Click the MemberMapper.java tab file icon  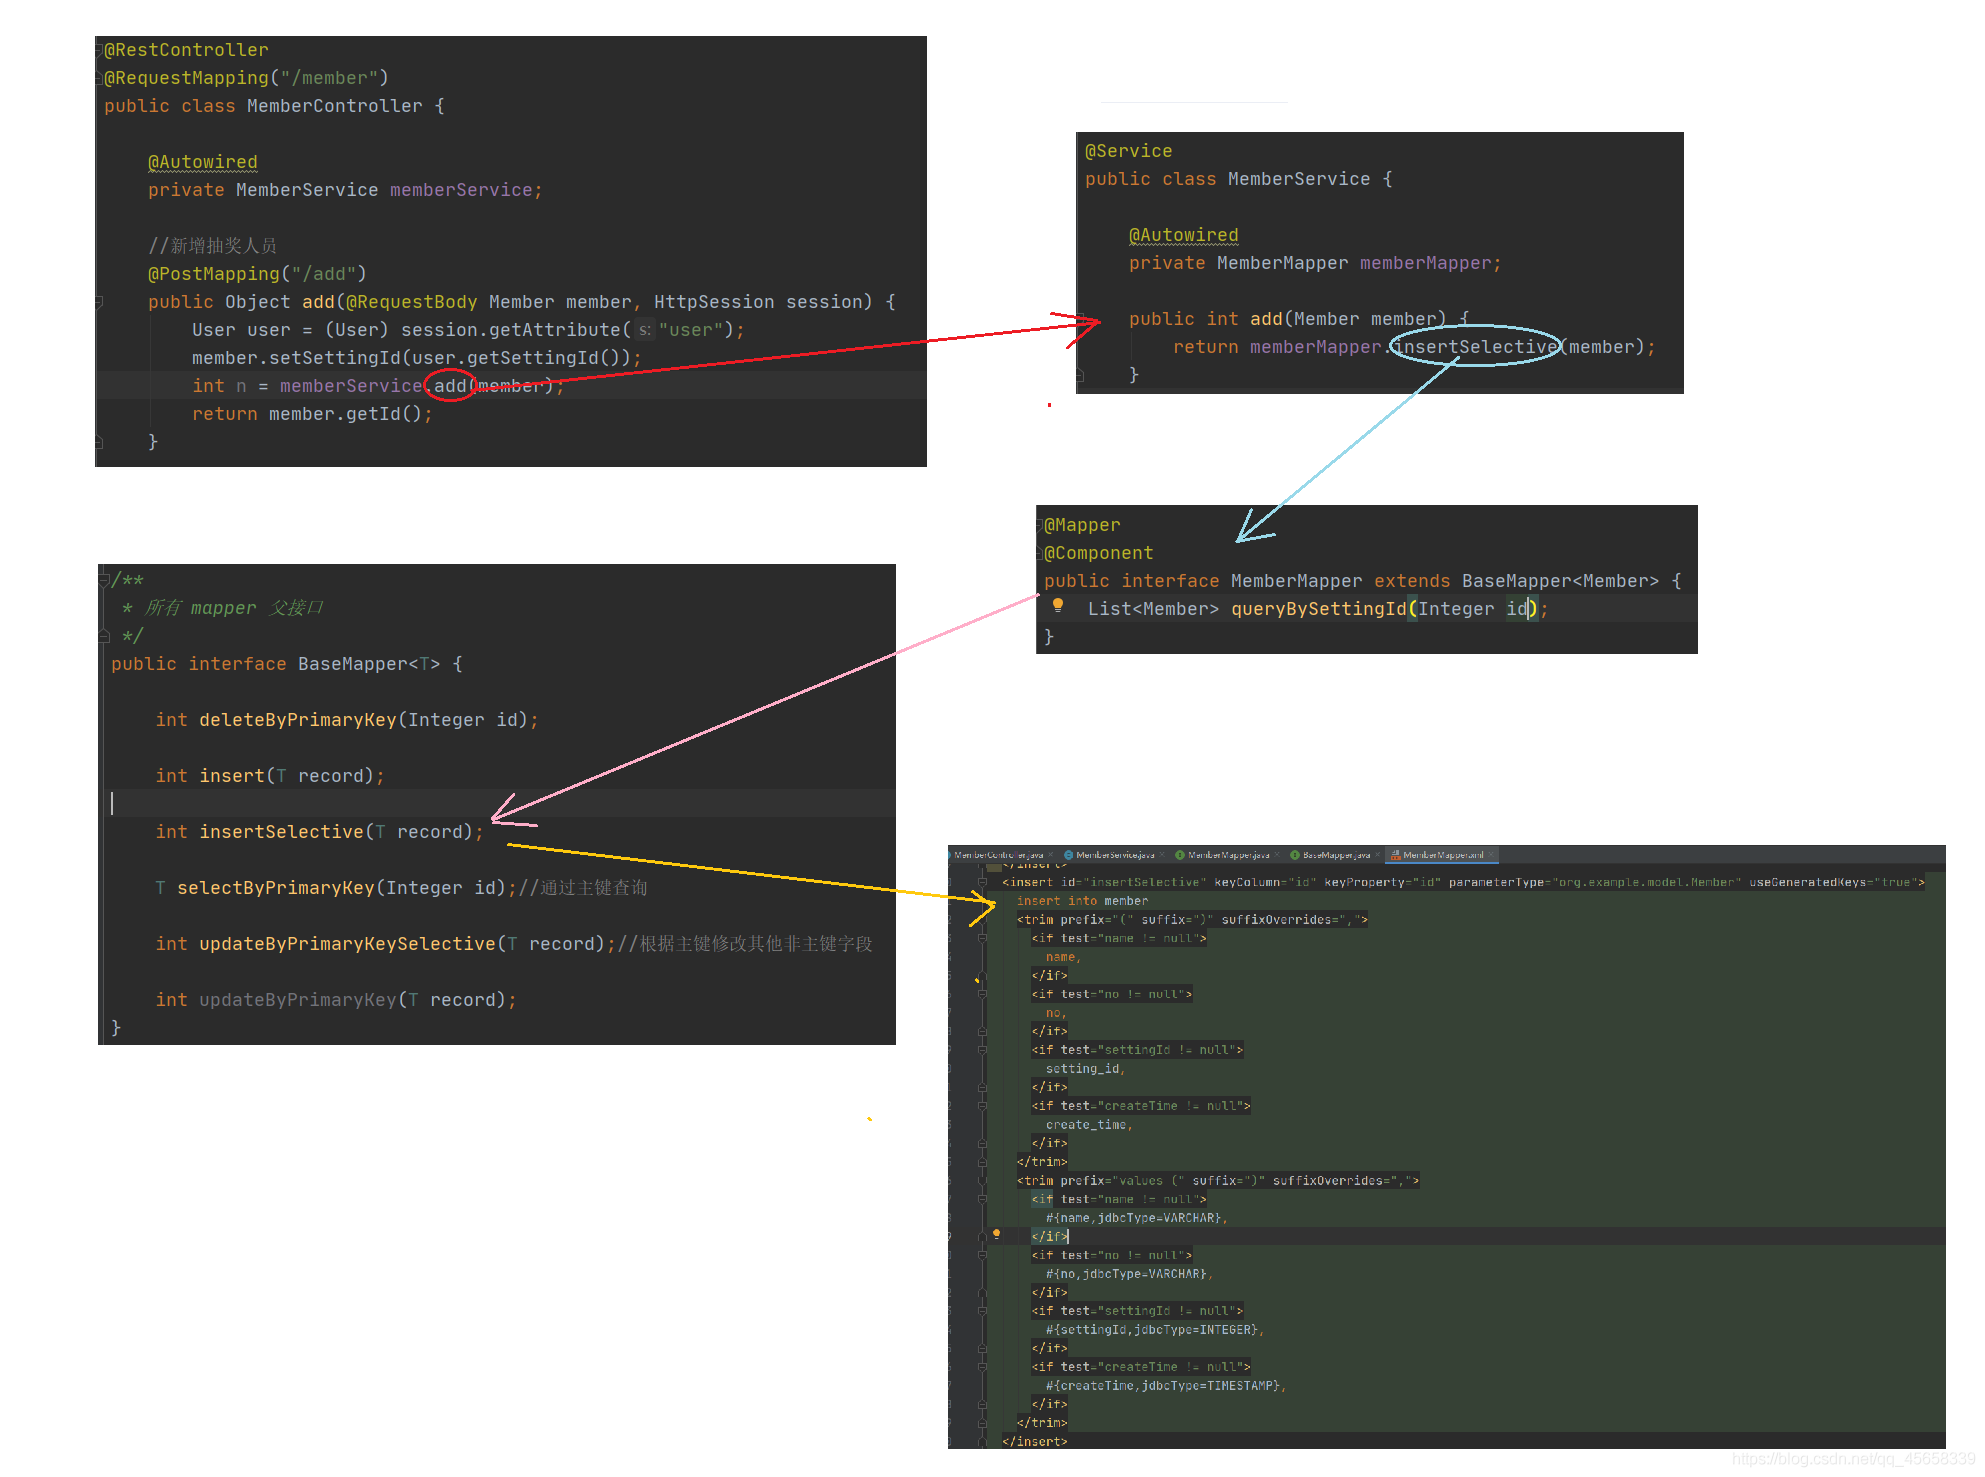click(x=1180, y=855)
